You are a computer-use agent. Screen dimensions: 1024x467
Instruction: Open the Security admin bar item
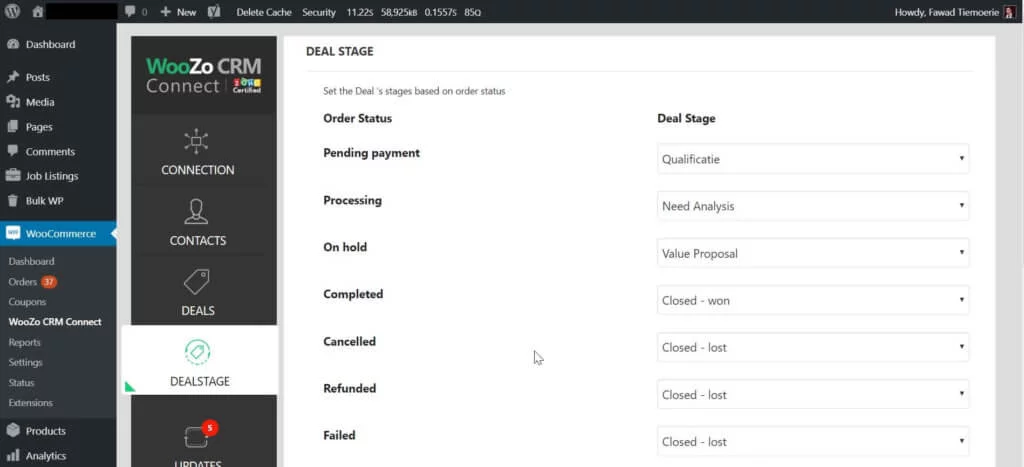(319, 12)
